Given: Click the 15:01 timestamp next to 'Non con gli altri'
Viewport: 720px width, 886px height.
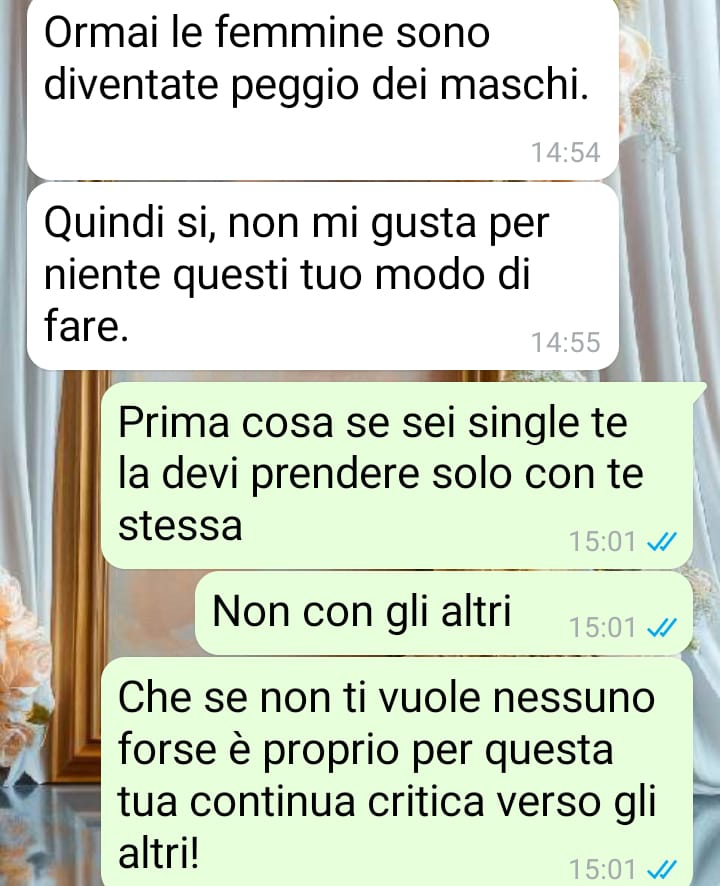Looking at the screenshot, I should 602,627.
